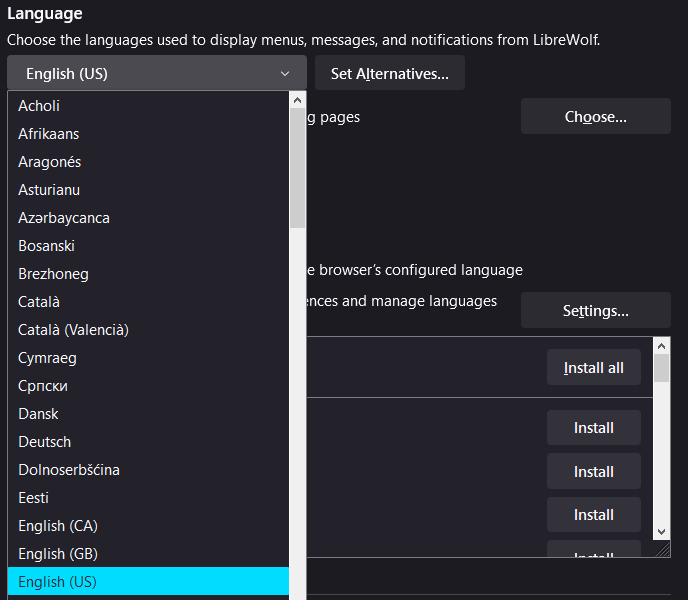Click highlighted English (US) list entry
Image resolution: width=688 pixels, height=600 pixels.
58,582
